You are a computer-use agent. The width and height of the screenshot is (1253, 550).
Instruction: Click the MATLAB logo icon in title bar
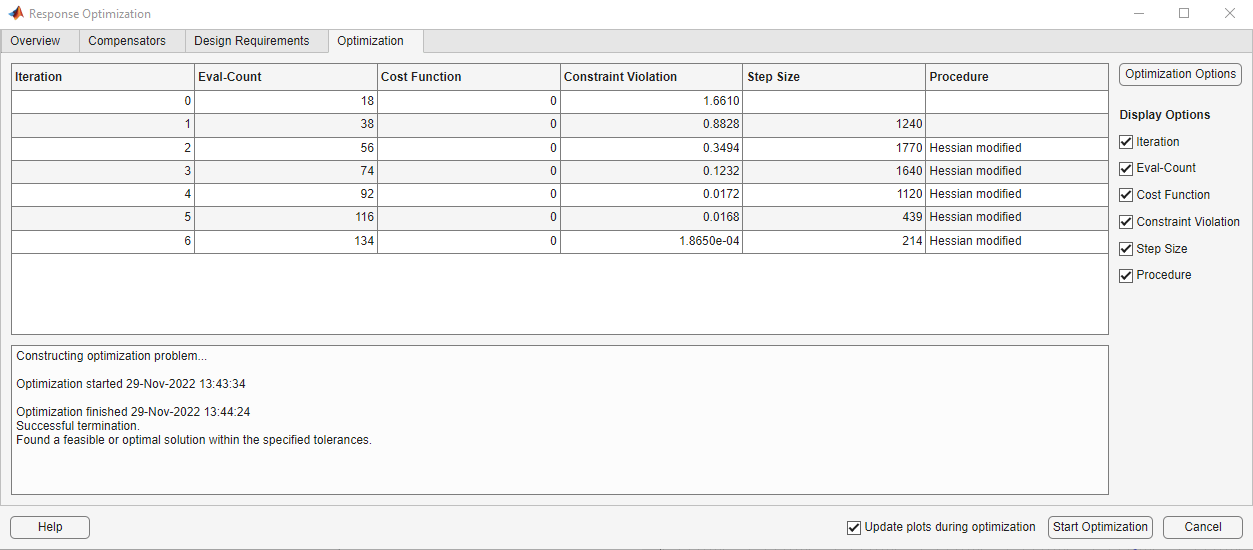(x=16, y=14)
